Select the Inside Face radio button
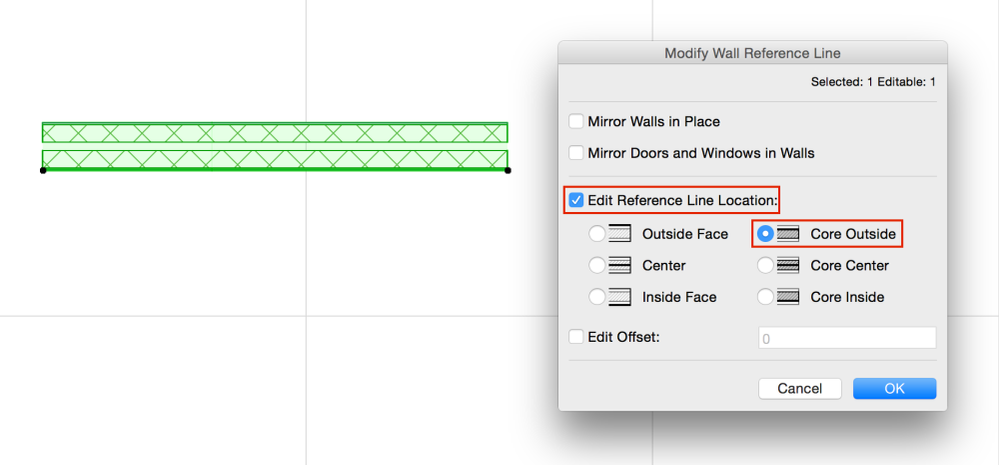Viewport: 999px width, 465px height. (597, 297)
